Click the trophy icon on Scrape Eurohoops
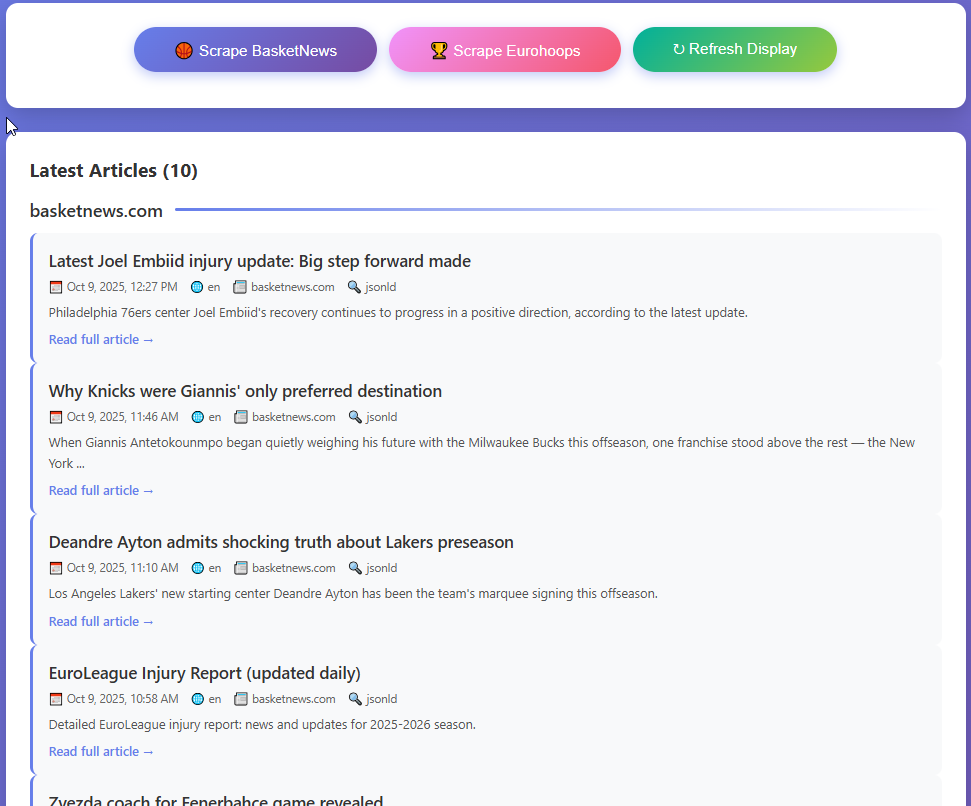Viewport: 971px width, 806px height. click(439, 51)
